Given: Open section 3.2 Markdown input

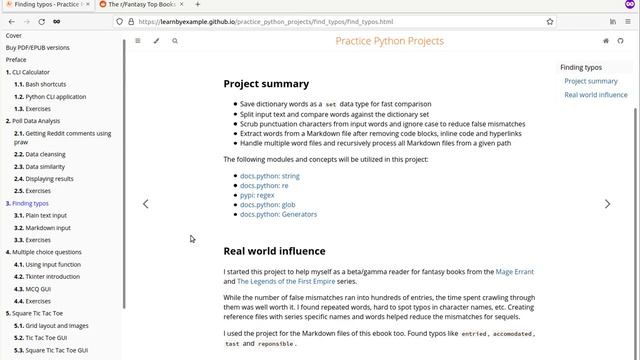Looking at the screenshot, I should click(x=42, y=228).
